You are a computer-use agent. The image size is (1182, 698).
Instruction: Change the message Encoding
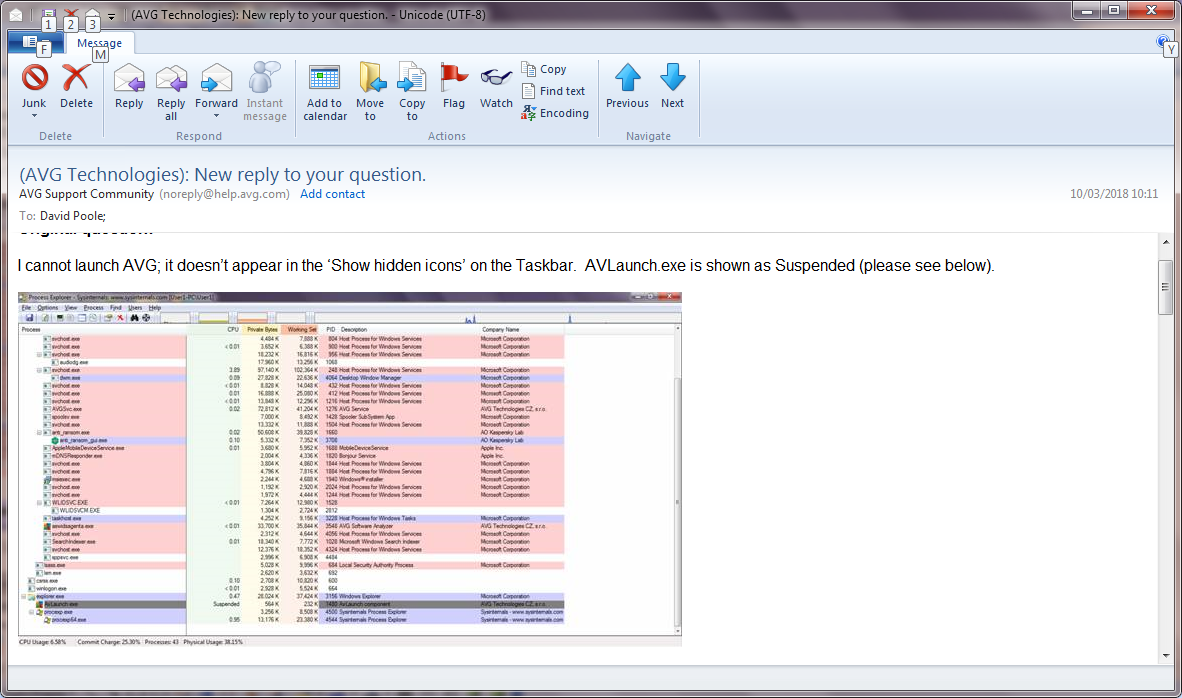coord(555,113)
